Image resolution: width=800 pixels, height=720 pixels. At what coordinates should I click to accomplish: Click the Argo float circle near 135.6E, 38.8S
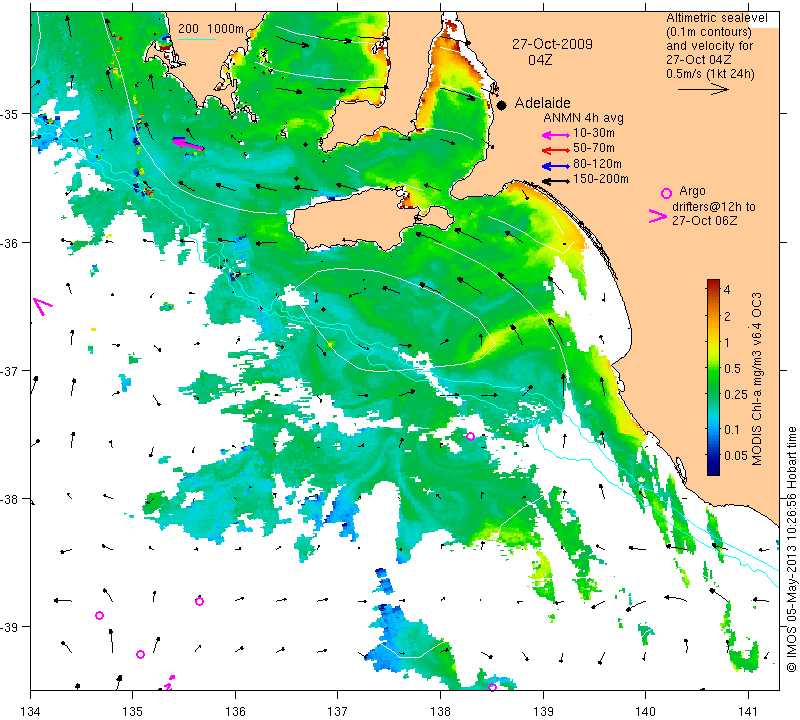pyautogui.click(x=199, y=601)
